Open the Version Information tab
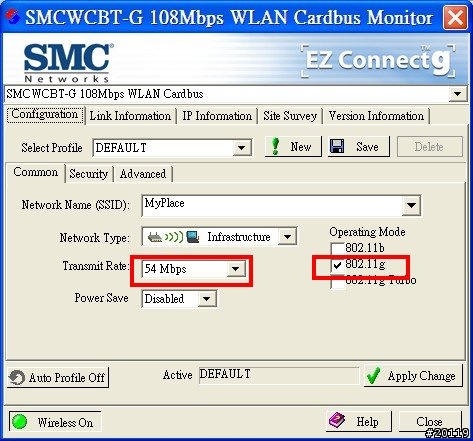Screen dimensions: 473x441 [376, 116]
